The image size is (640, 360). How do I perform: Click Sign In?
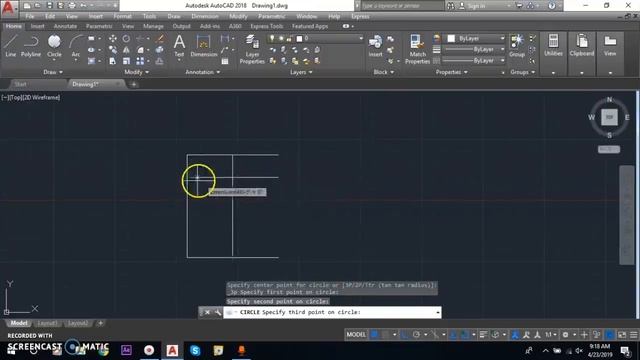[476, 6]
